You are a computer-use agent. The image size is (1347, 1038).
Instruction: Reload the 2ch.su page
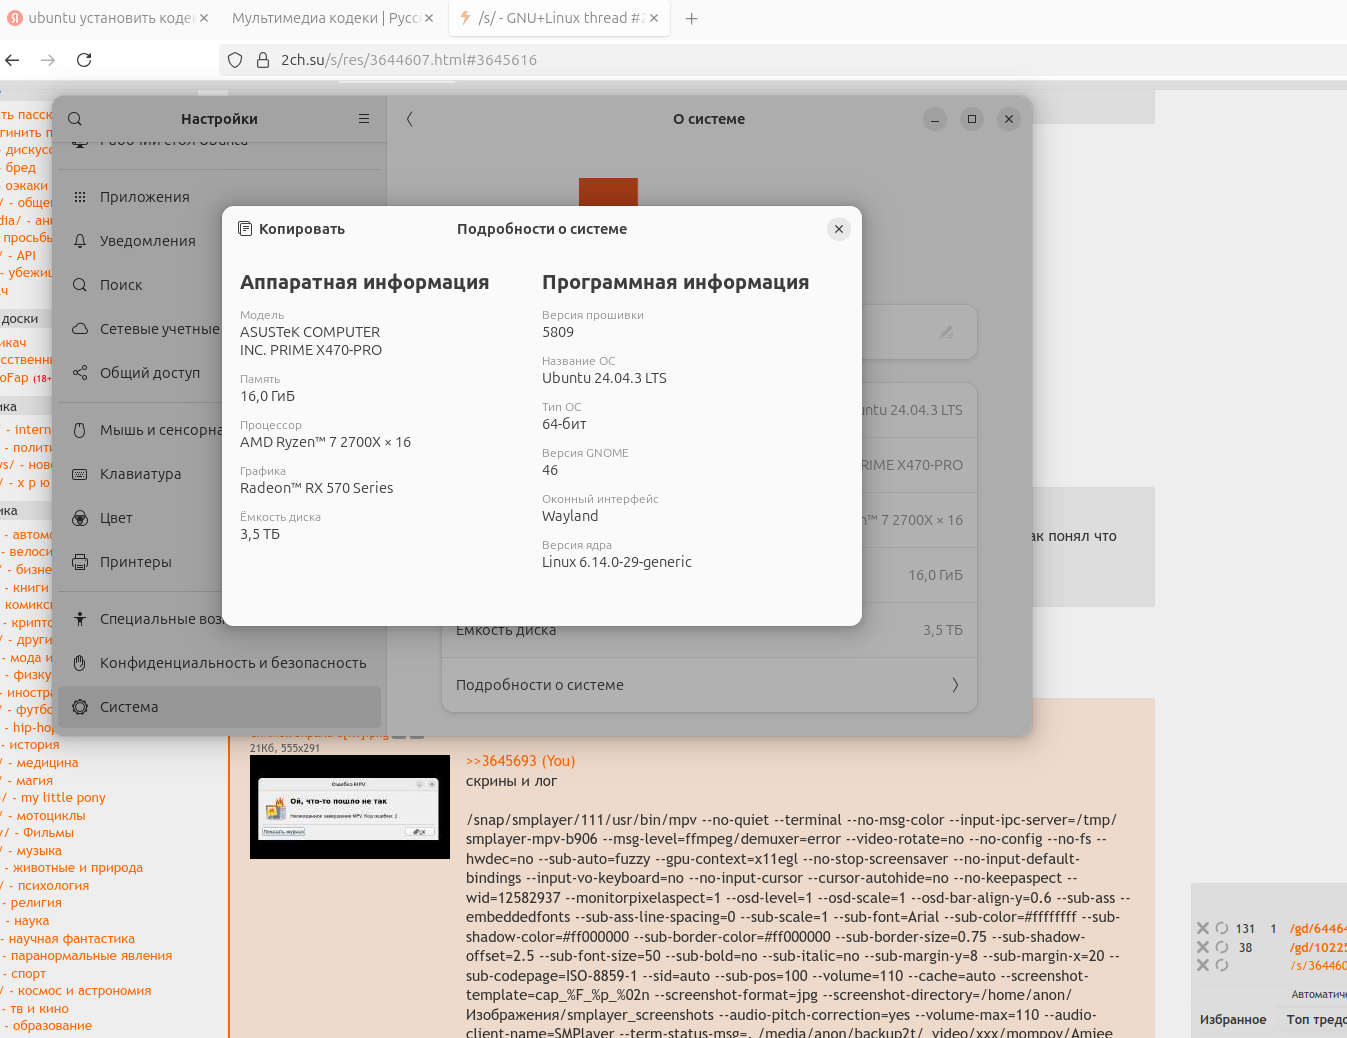pos(84,60)
